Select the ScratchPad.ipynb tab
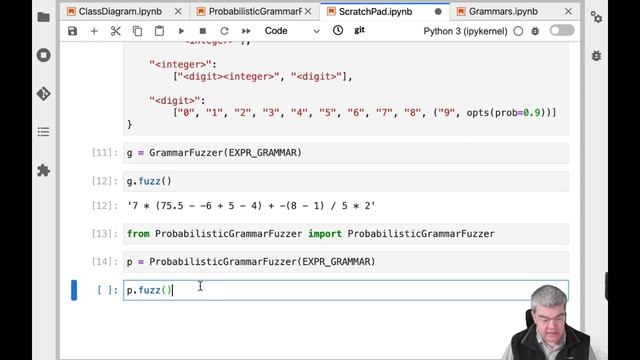 click(375, 11)
